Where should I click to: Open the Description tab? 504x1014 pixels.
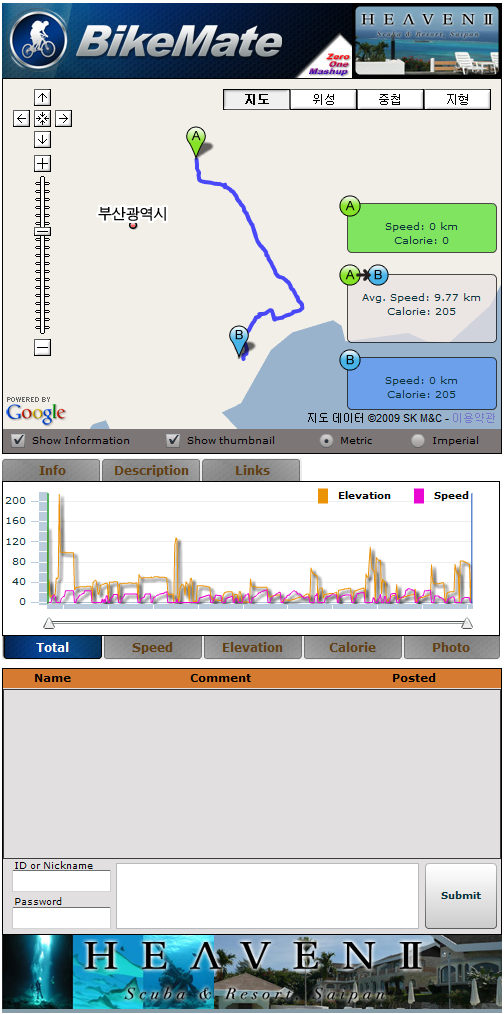click(151, 470)
